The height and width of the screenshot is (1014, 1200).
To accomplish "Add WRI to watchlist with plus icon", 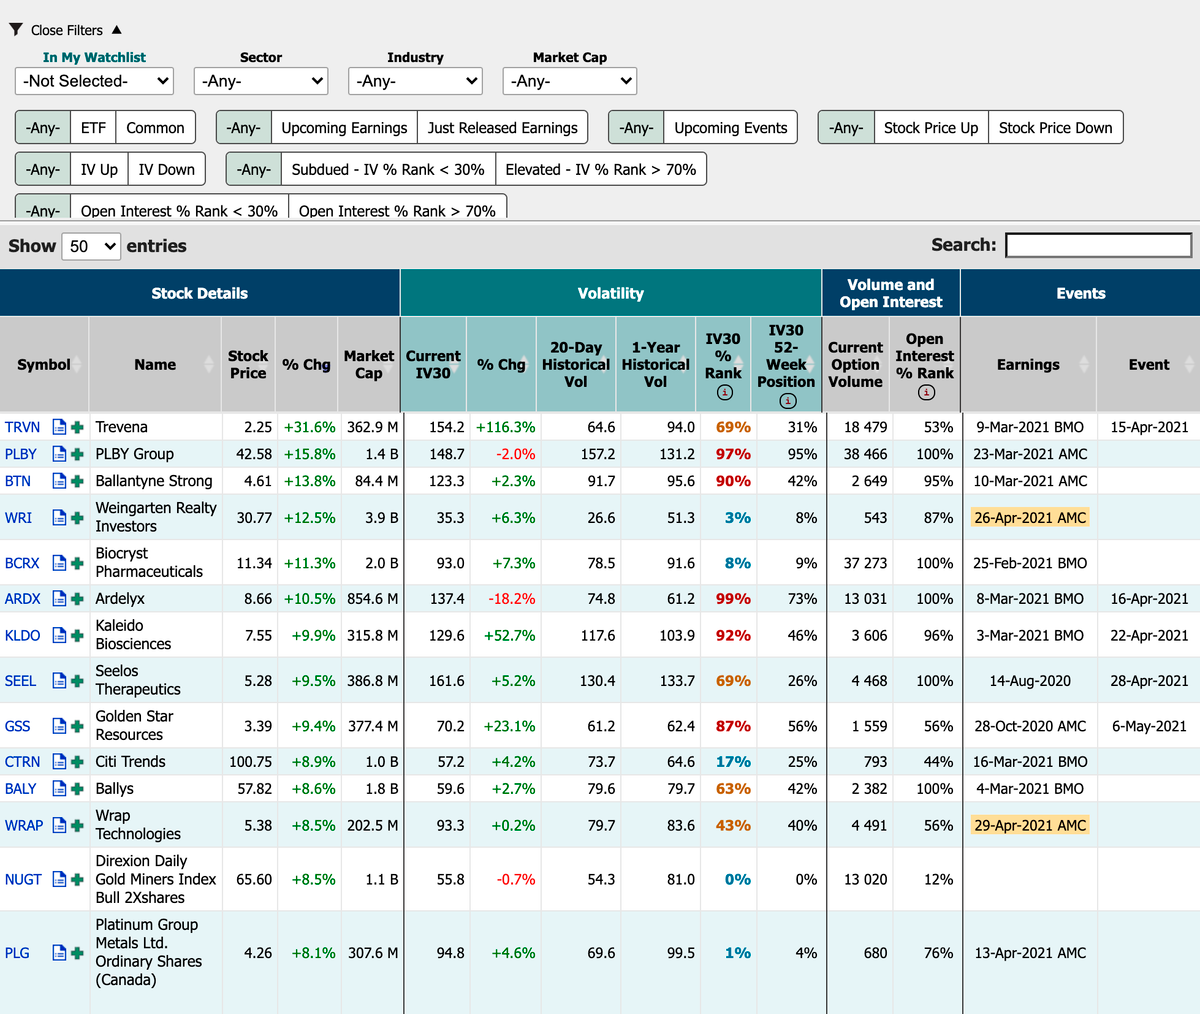I will (x=77, y=518).
